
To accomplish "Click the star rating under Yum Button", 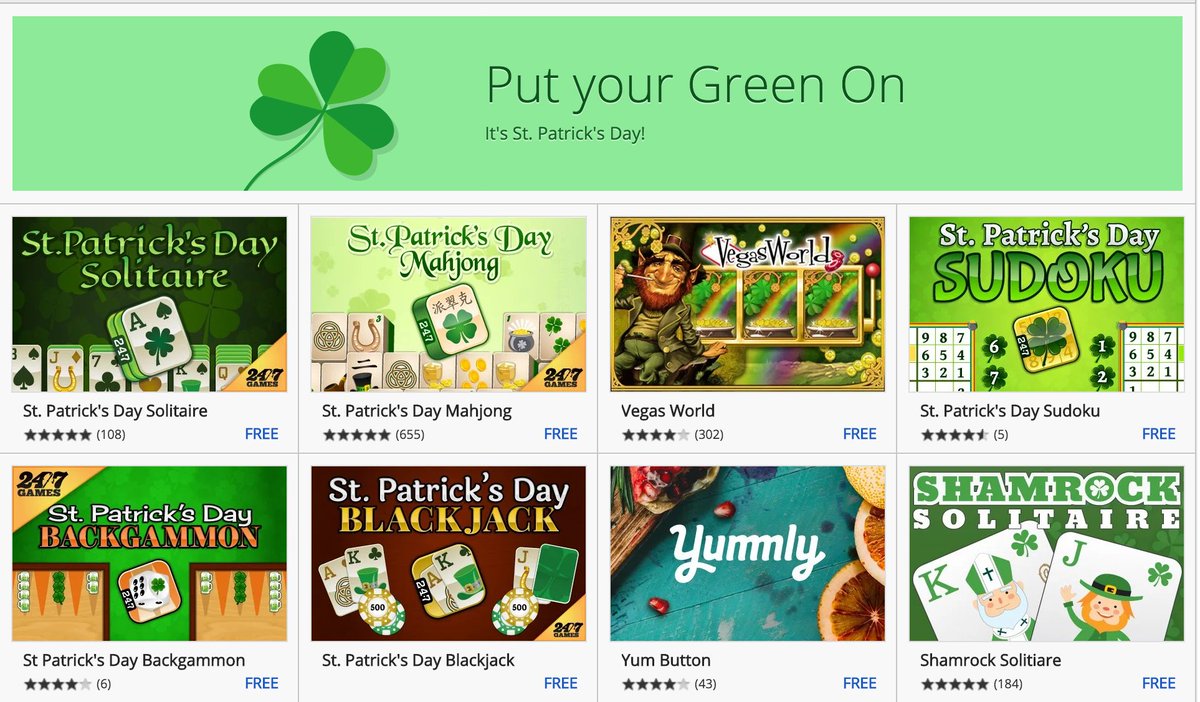I will 655,684.
